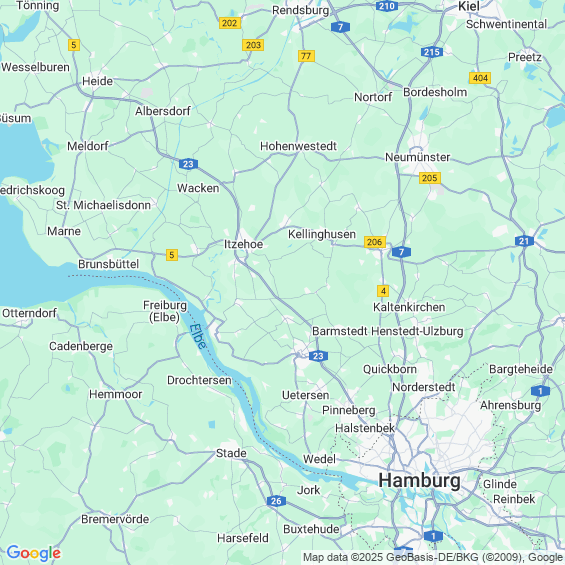Click the yellow 4 road shield near Kaltenkirchen
Screen dimensions: 565x565
pyautogui.click(x=383, y=291)
